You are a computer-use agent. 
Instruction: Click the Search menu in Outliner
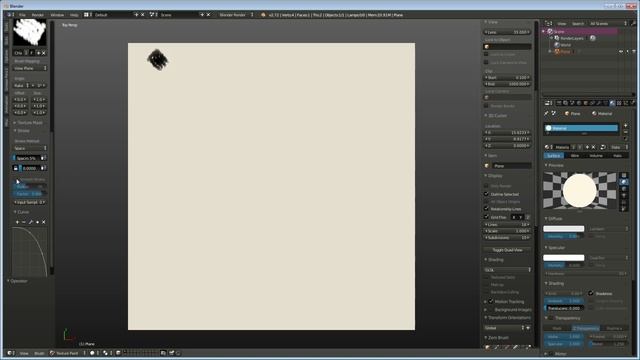pyautogui.click(x=578, y=24)
